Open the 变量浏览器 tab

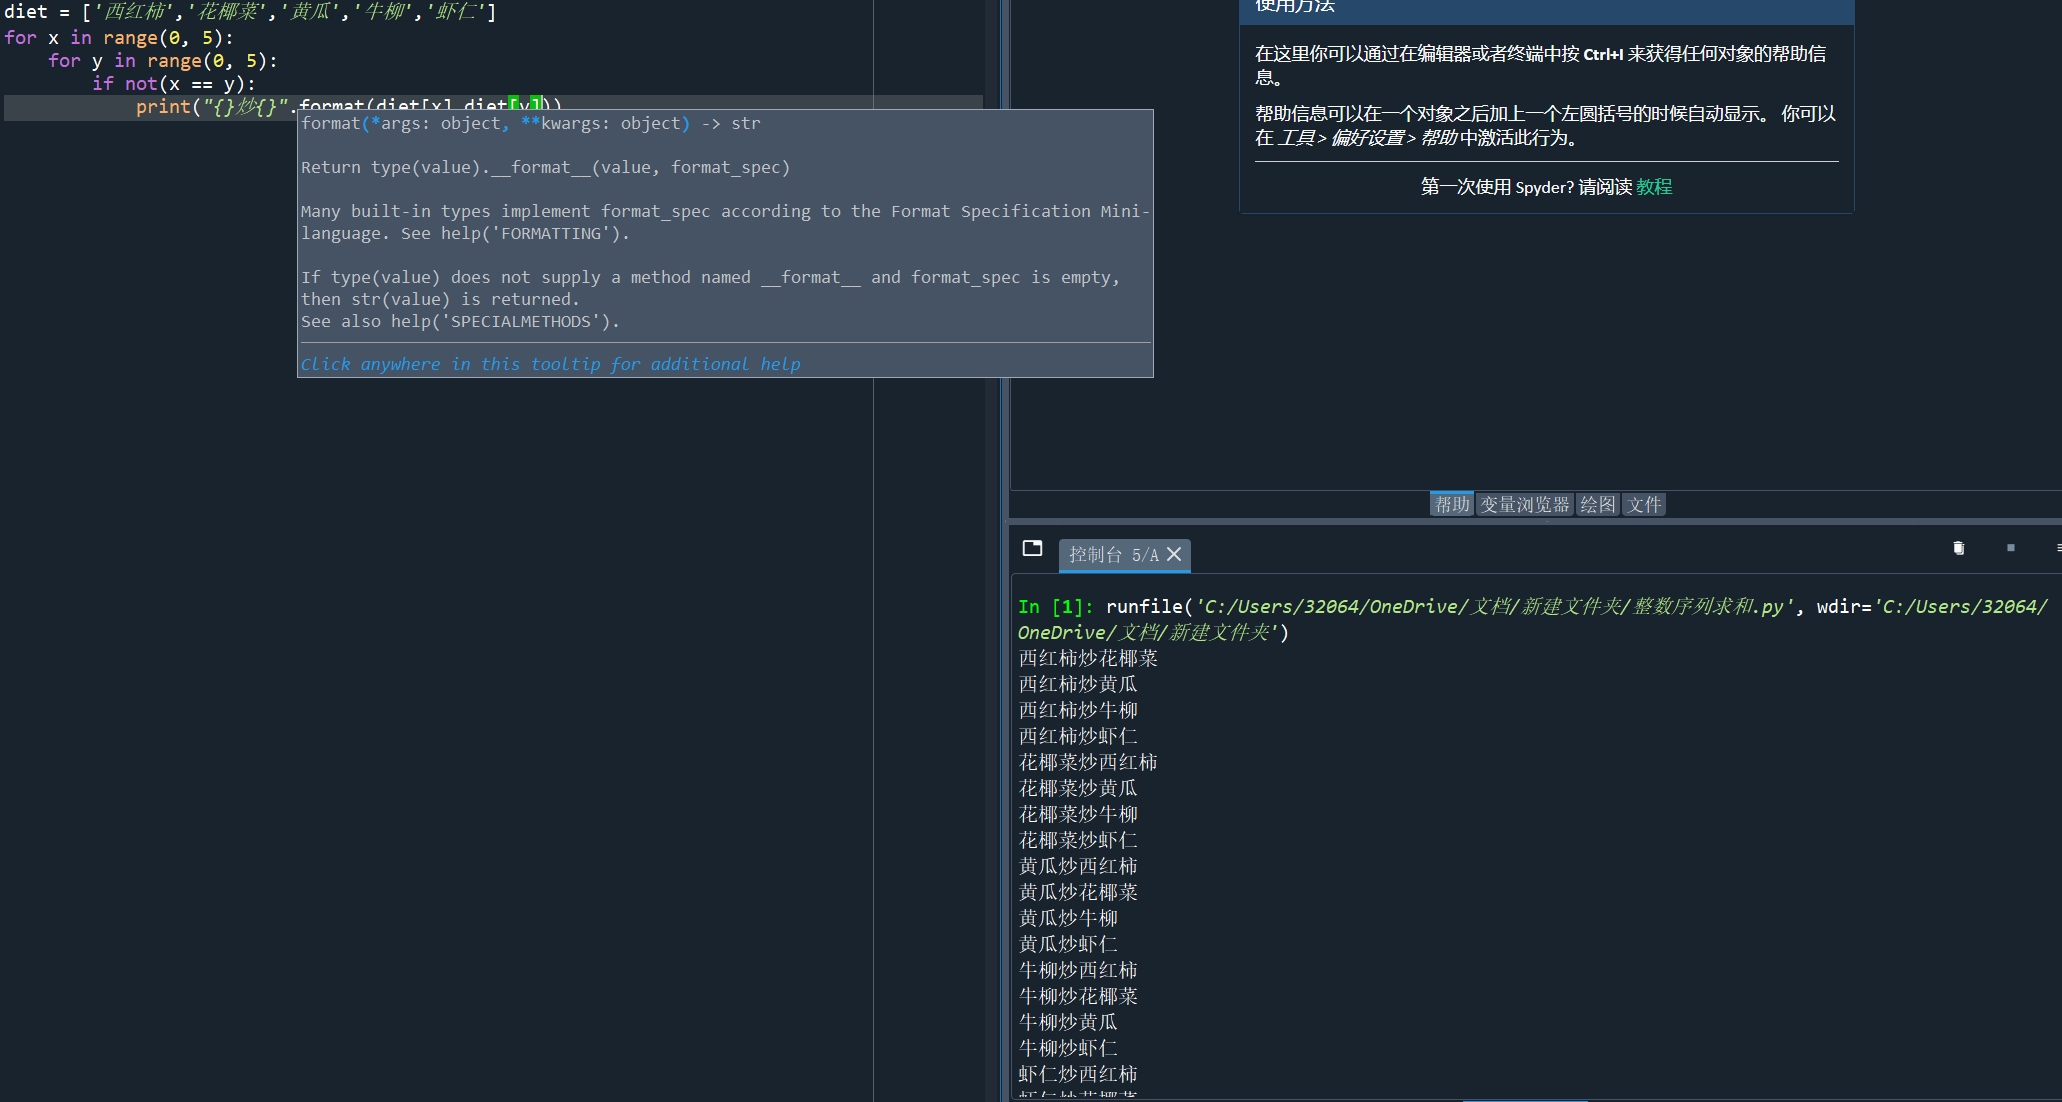pyautogui.click(x=1524, y=504)
